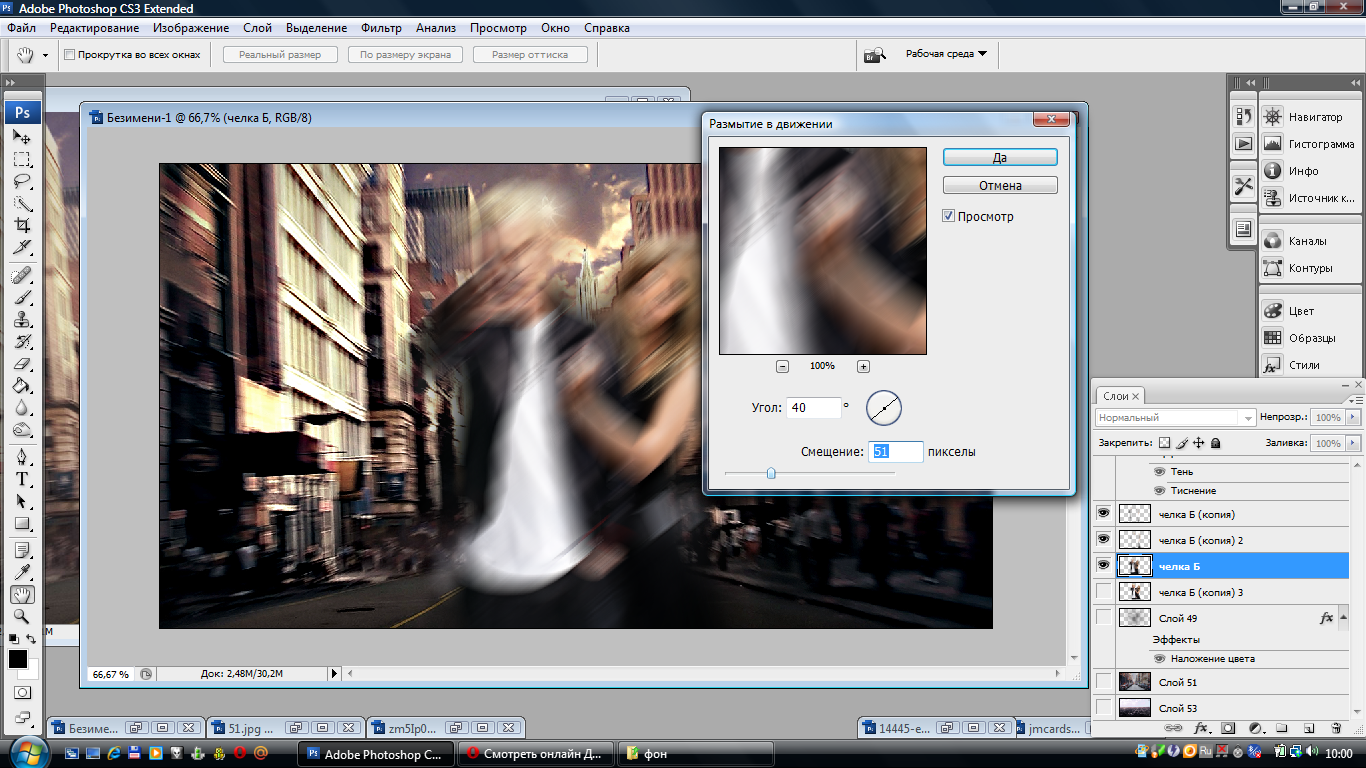Viewport: 1366px width, 768px height.
Task: Open the Навигатор panel
Action: pyautogui.click(x=1308, y=117)
